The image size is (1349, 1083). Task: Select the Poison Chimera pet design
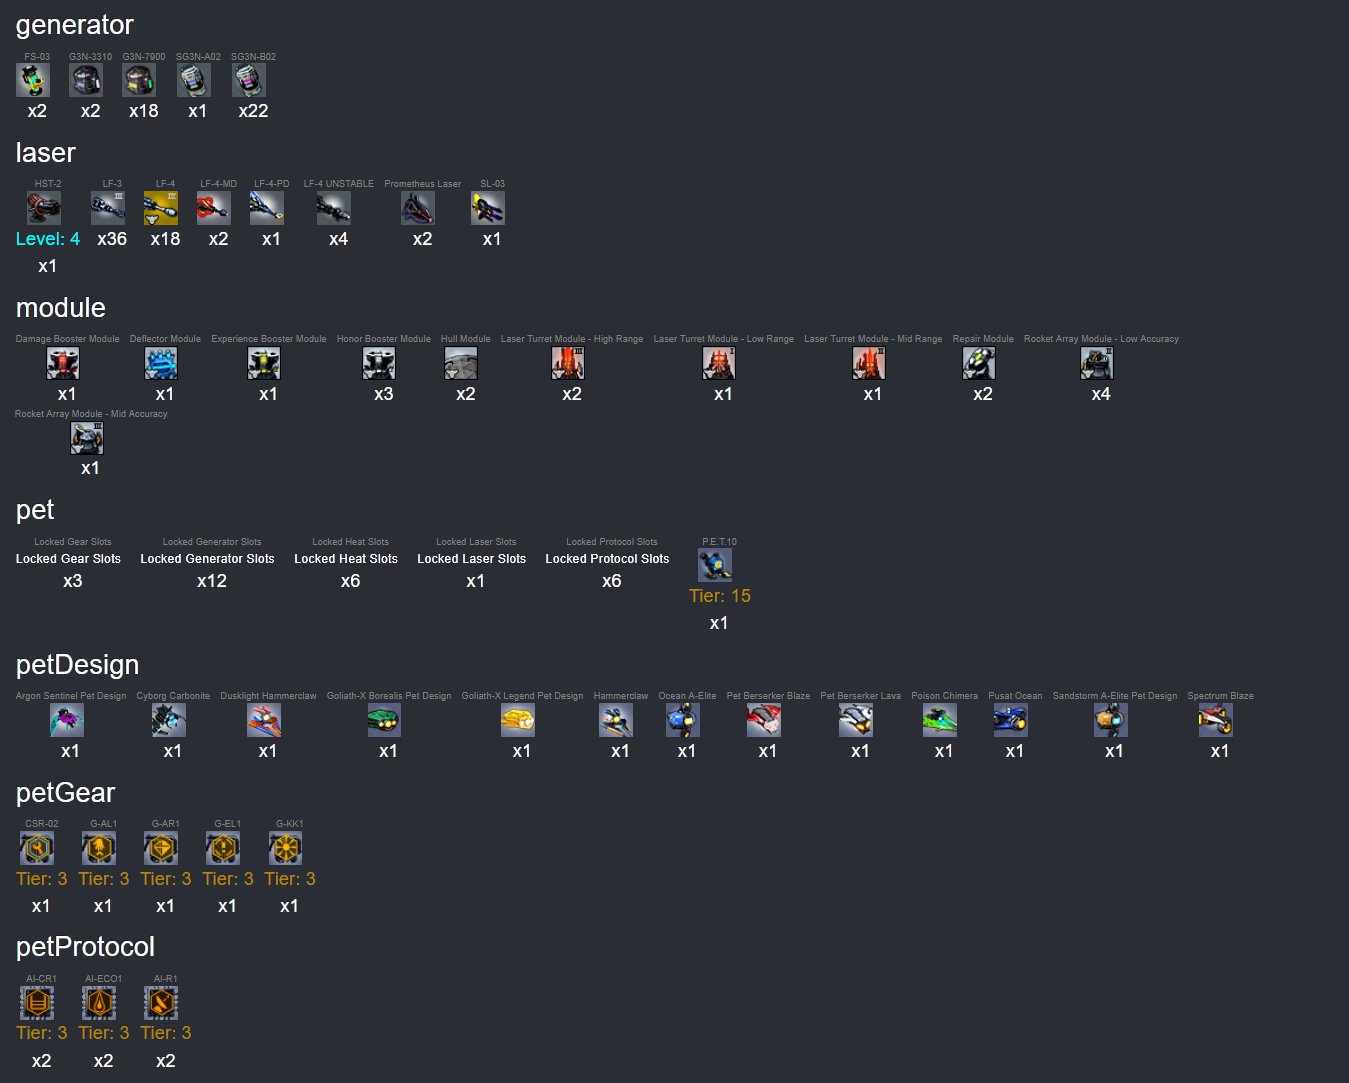(940, 720)
